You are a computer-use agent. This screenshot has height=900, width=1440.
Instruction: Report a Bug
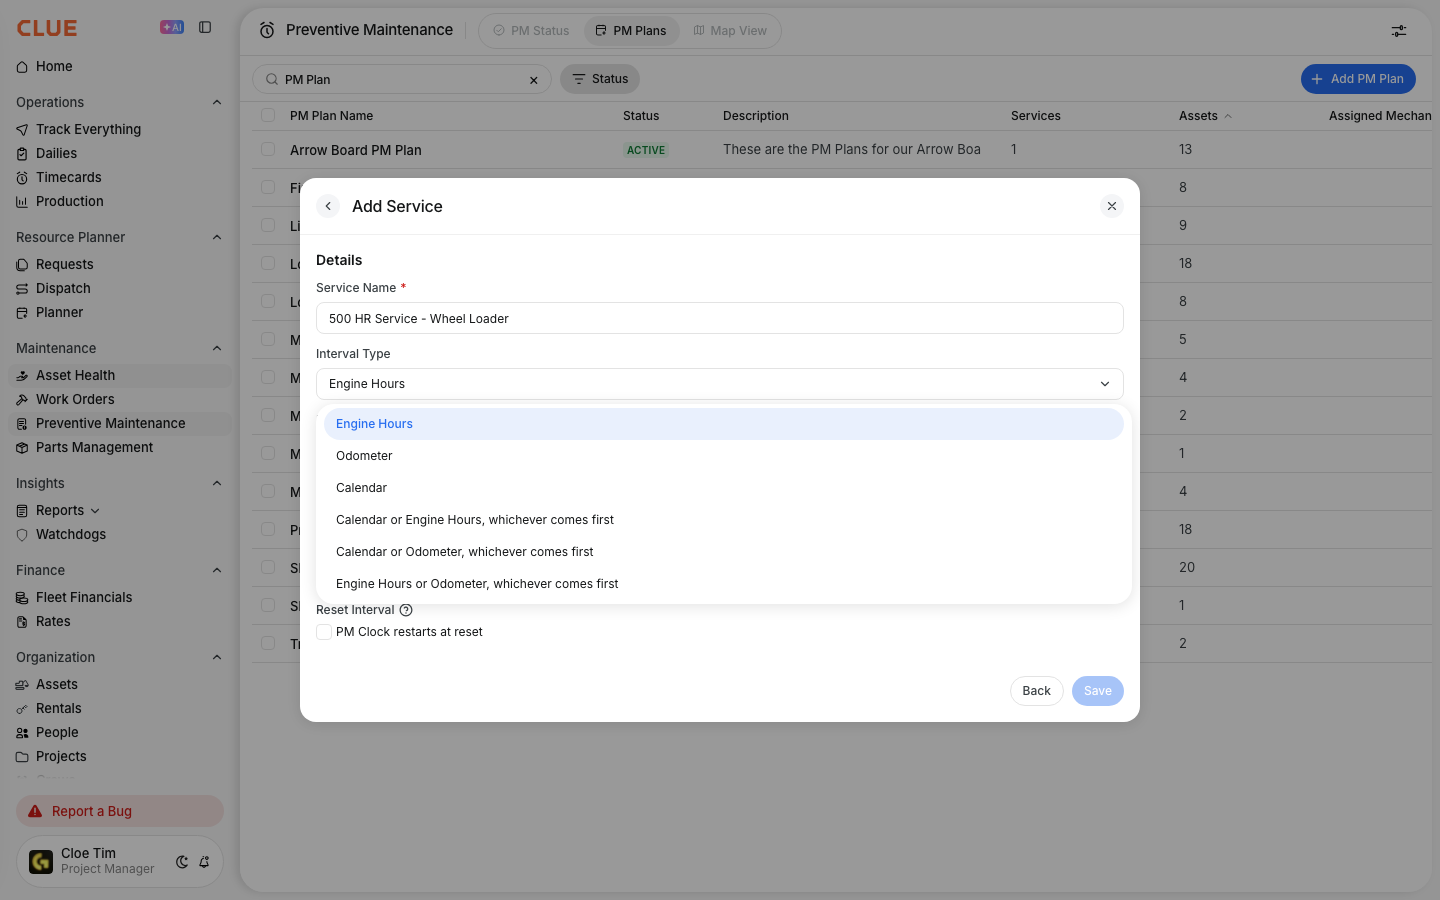[x=120, y=811]
